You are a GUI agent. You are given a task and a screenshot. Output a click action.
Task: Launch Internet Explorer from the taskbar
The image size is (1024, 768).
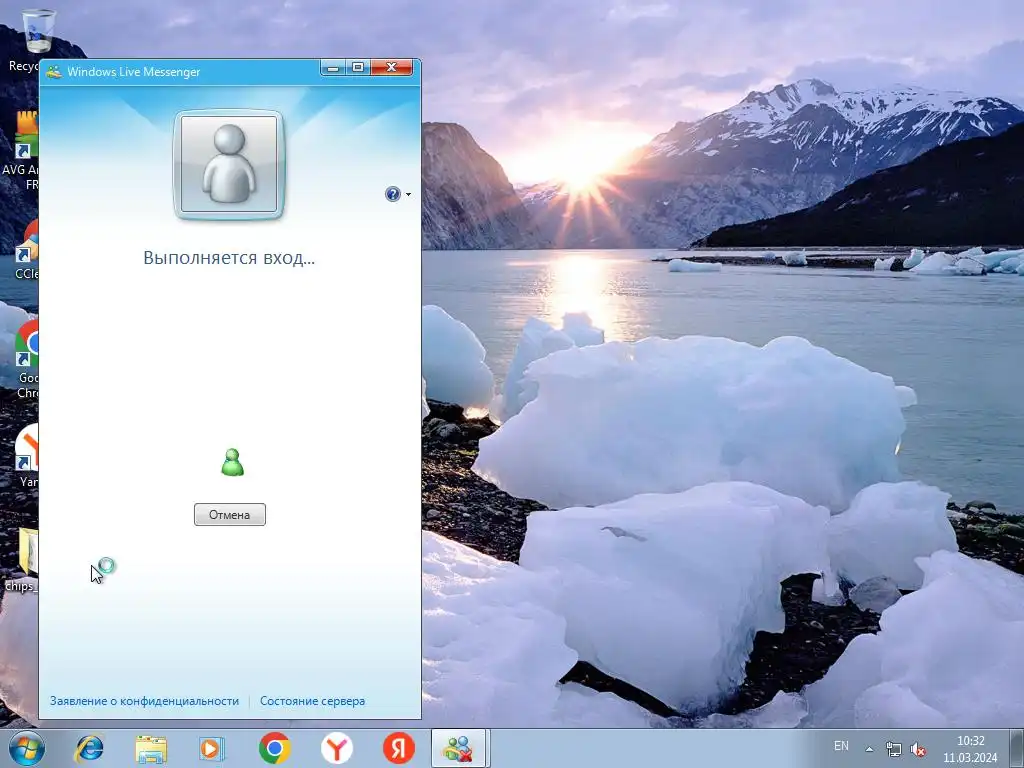click(x=89, y=748)
